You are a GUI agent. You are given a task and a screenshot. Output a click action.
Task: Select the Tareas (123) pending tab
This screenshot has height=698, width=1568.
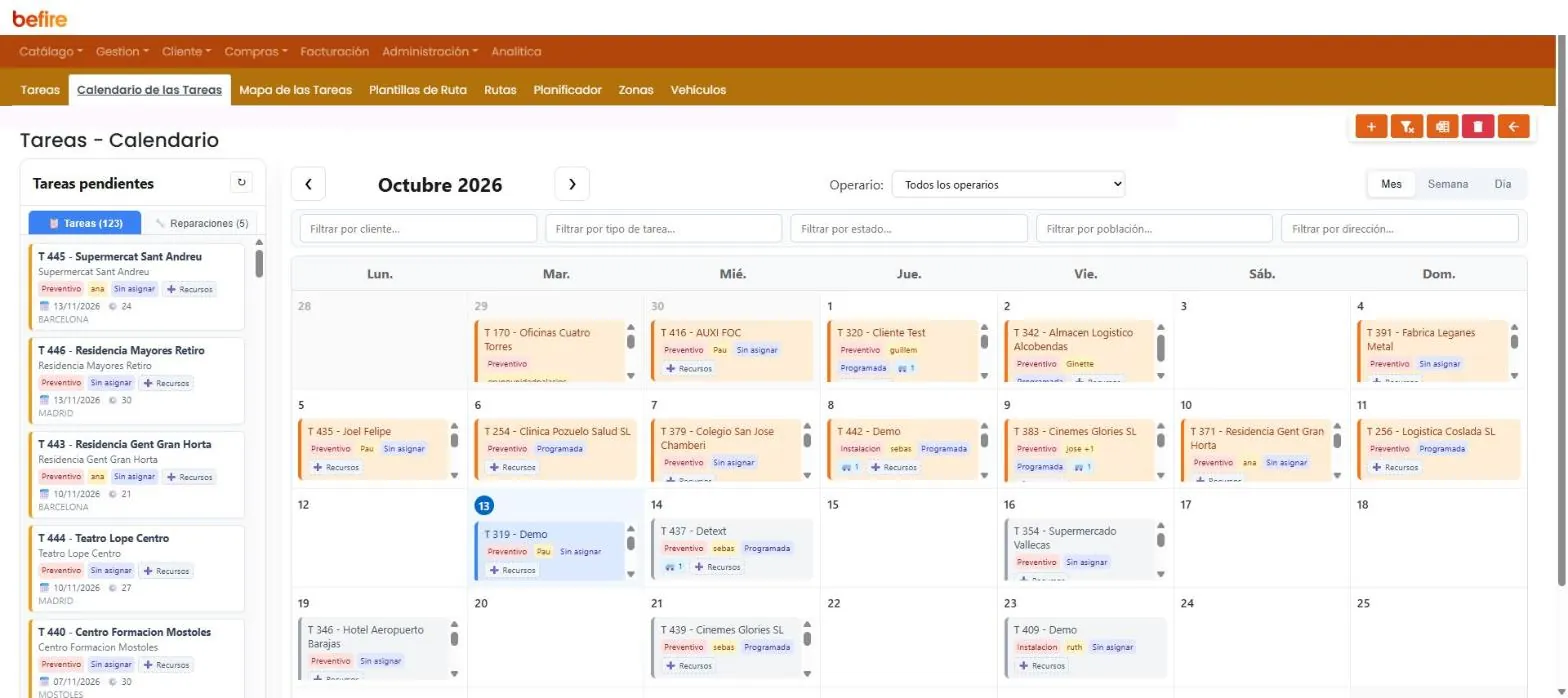[x=85, y=223]
